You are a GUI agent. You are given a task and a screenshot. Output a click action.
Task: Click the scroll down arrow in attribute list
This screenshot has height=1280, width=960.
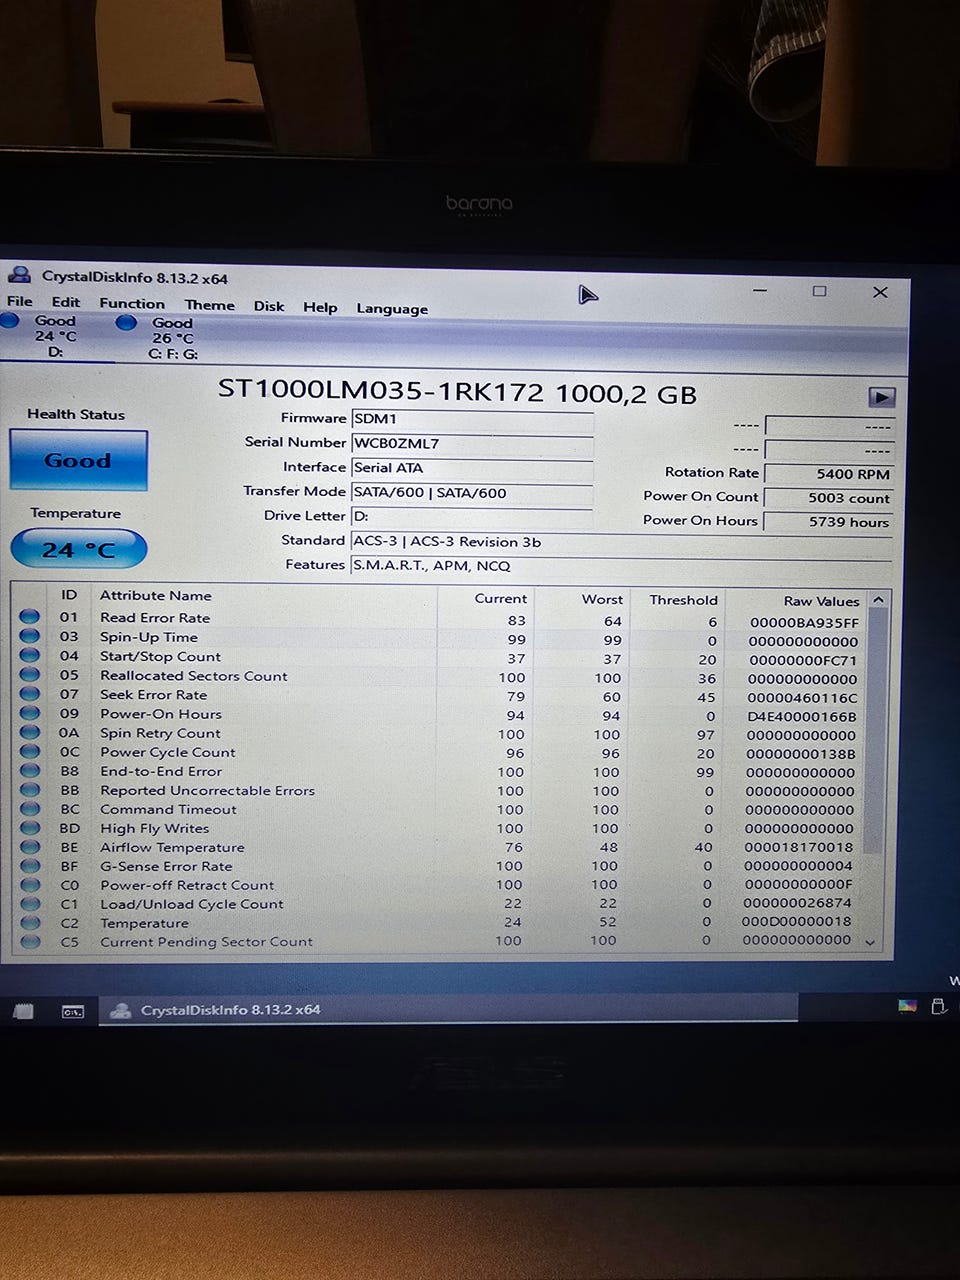pos(870,942)
